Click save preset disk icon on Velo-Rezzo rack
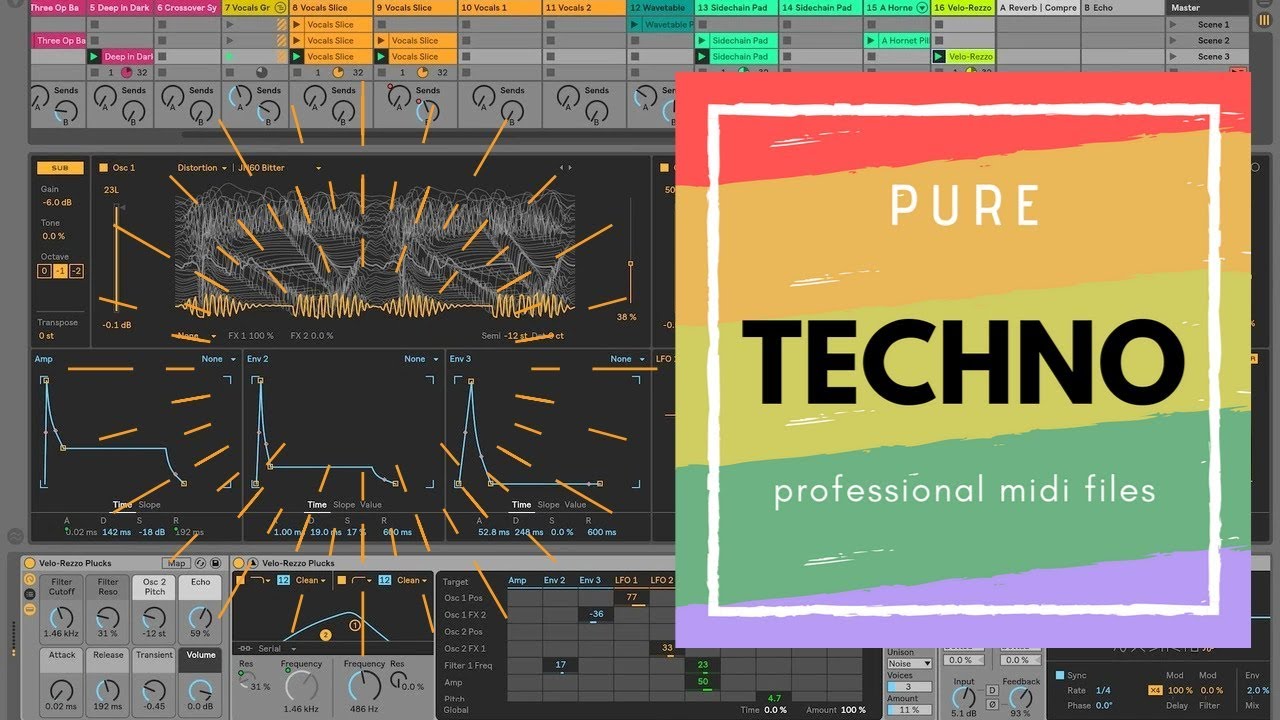1280x720 pixels. pos(215,563)
